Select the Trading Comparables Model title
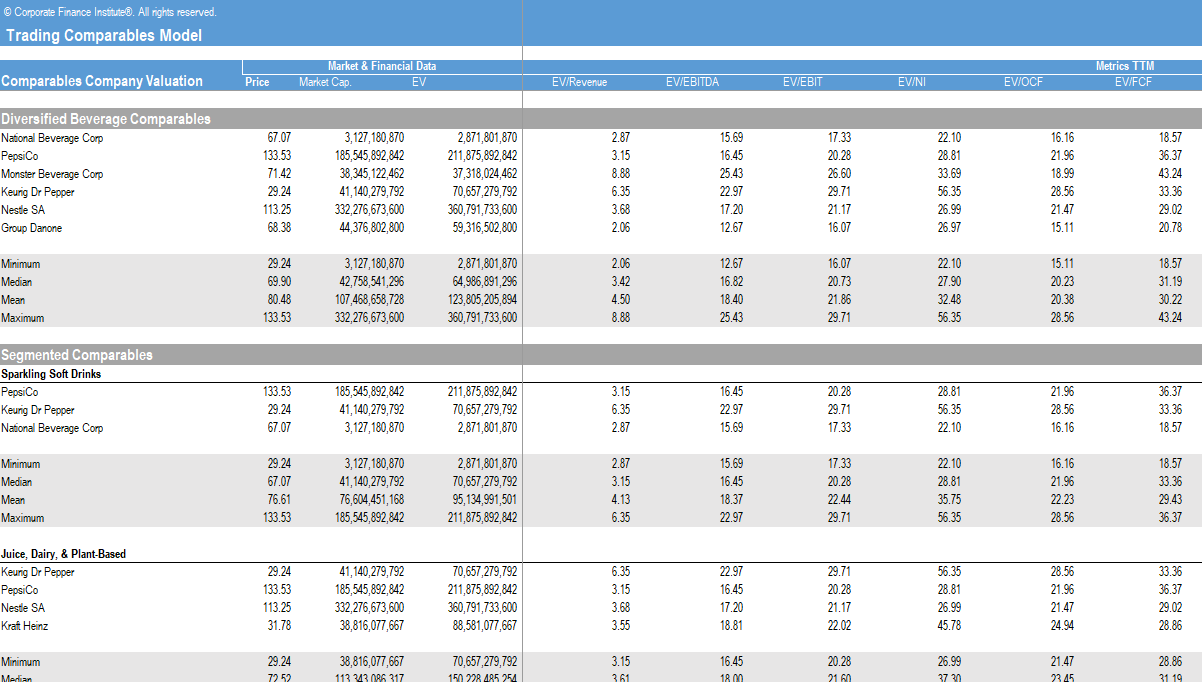Image resolution: width=1202 pixels, height=682 pixels. point(103,36)
